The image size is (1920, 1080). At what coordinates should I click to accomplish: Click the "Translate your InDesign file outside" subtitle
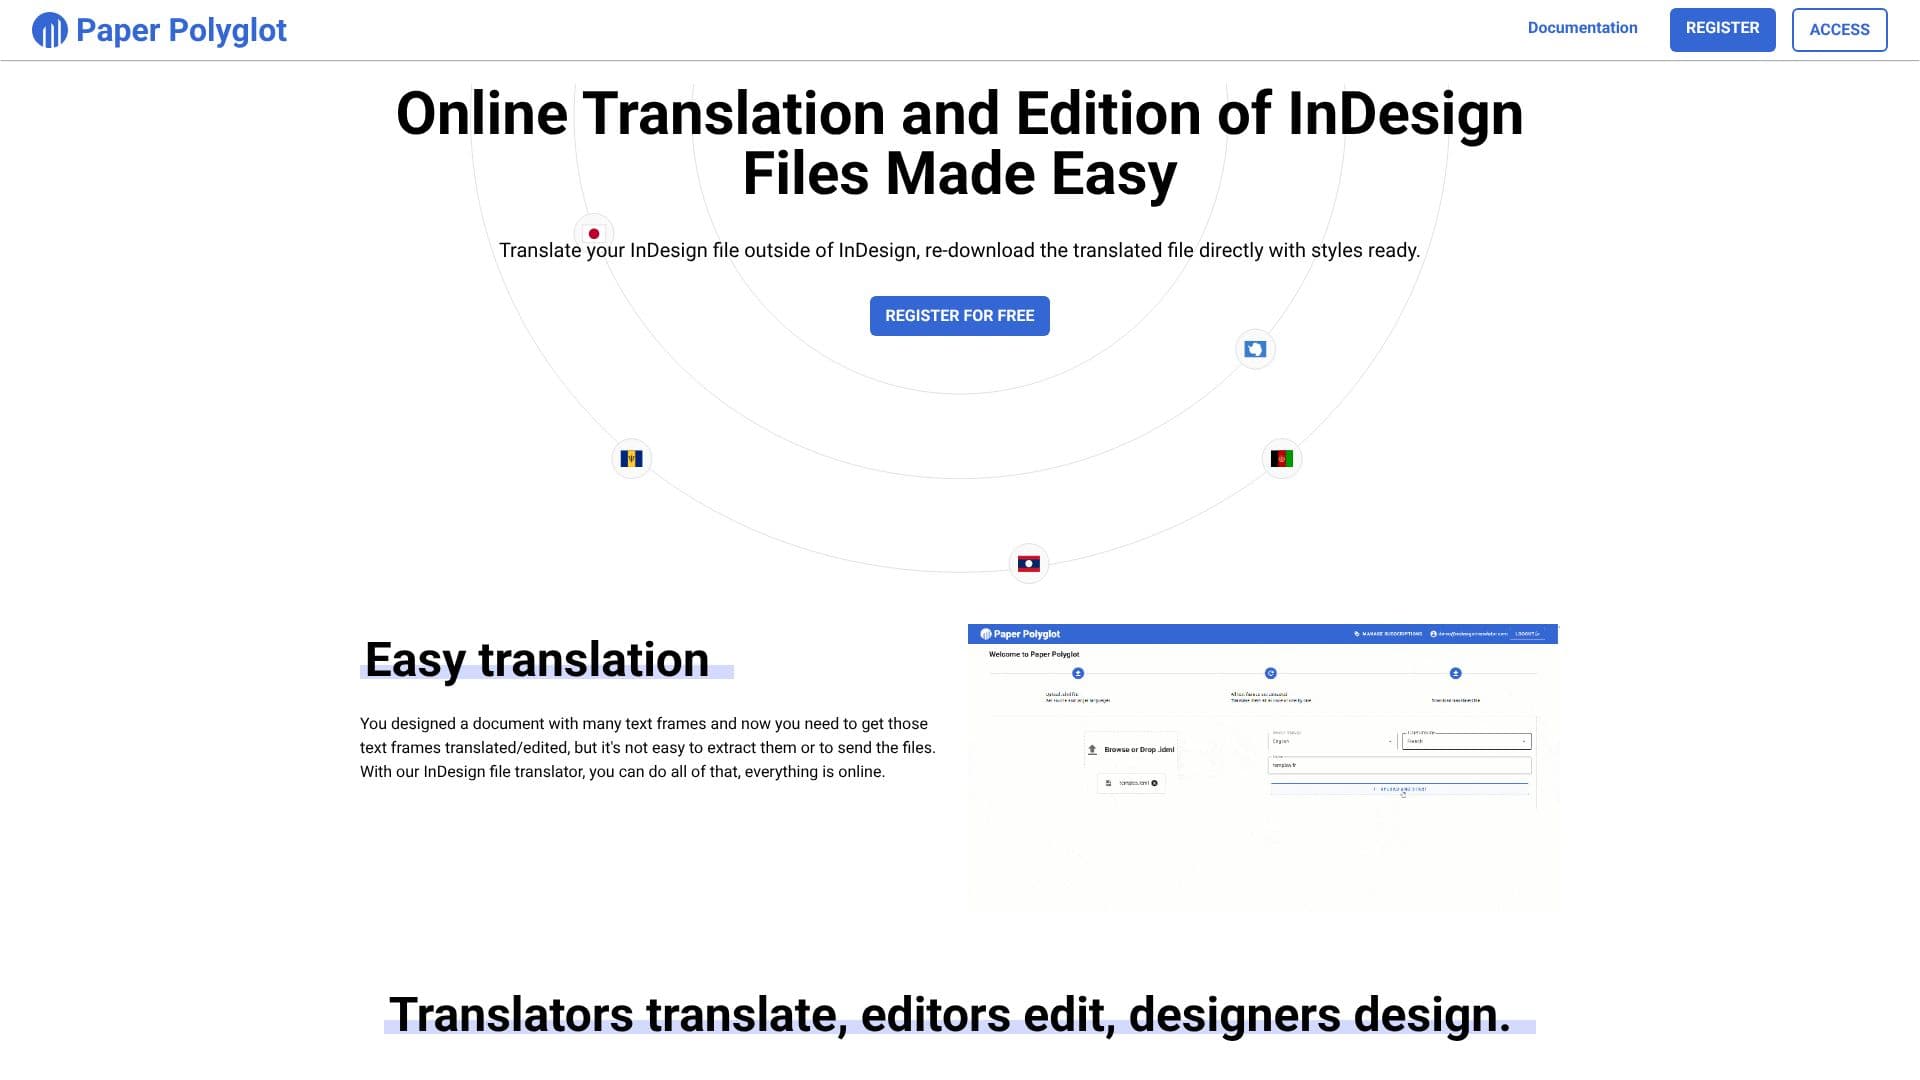pos(959,250)
